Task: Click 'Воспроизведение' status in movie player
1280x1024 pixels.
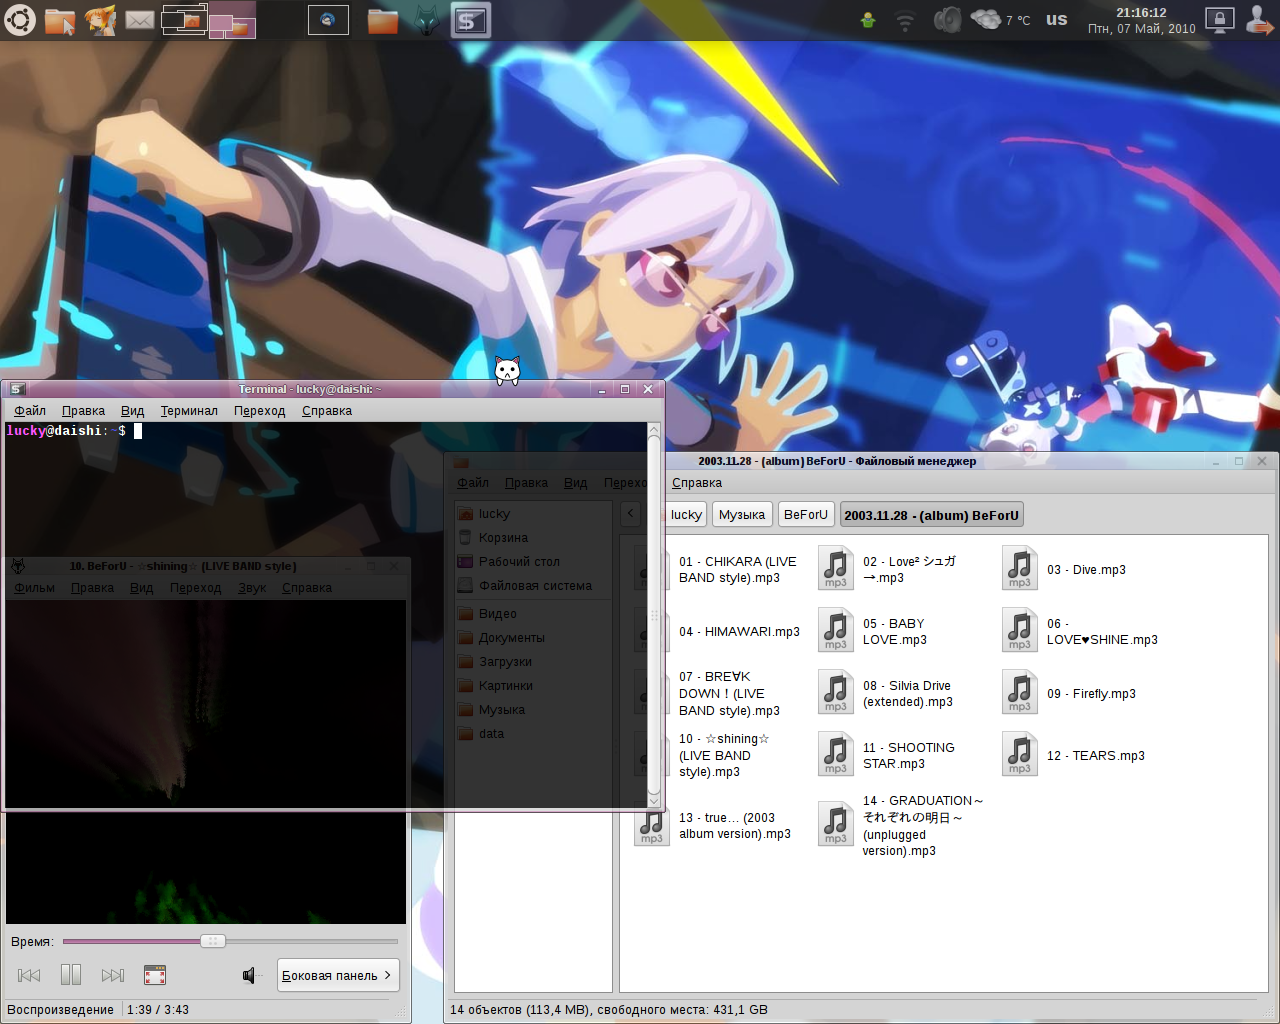Action: coord(60,1010)
